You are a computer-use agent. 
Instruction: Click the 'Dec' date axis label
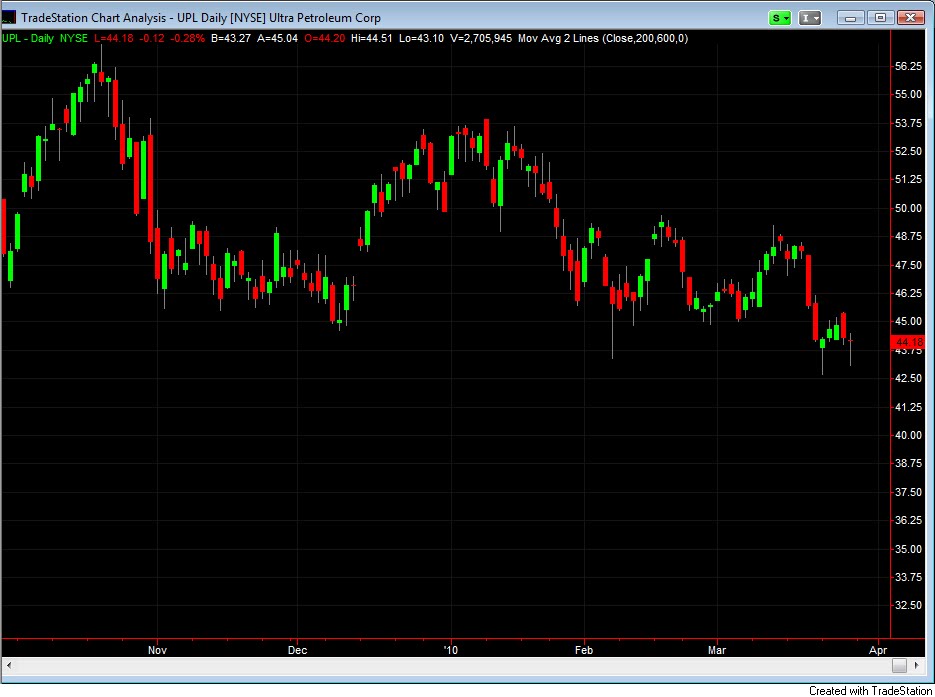(297, 650)
